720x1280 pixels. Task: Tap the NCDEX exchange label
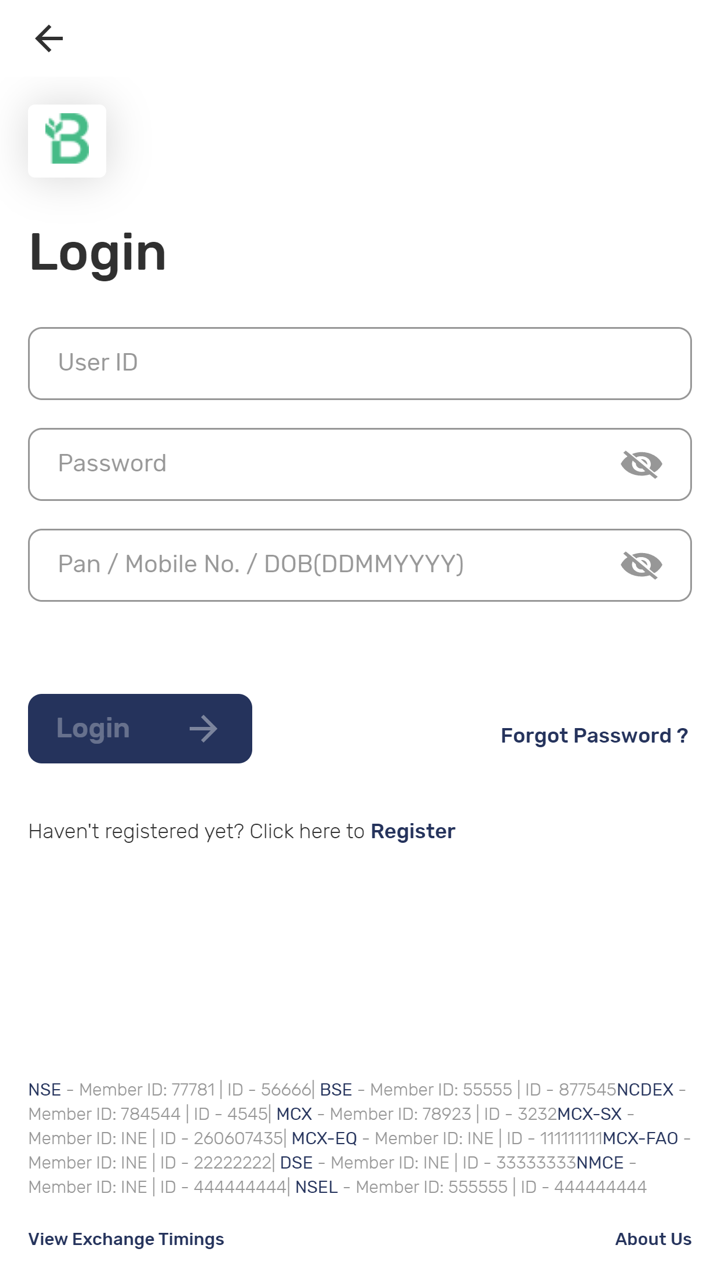[645, 1090]
